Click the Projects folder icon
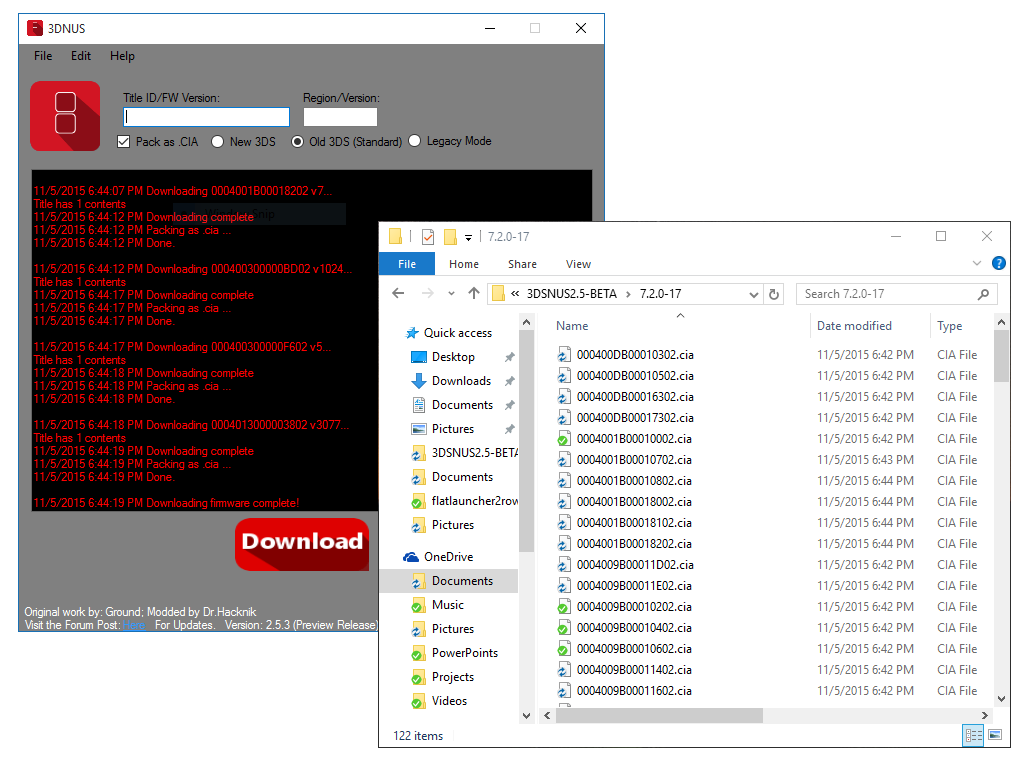The height and width of the screenshot is (768, 1024). (418, 677)
